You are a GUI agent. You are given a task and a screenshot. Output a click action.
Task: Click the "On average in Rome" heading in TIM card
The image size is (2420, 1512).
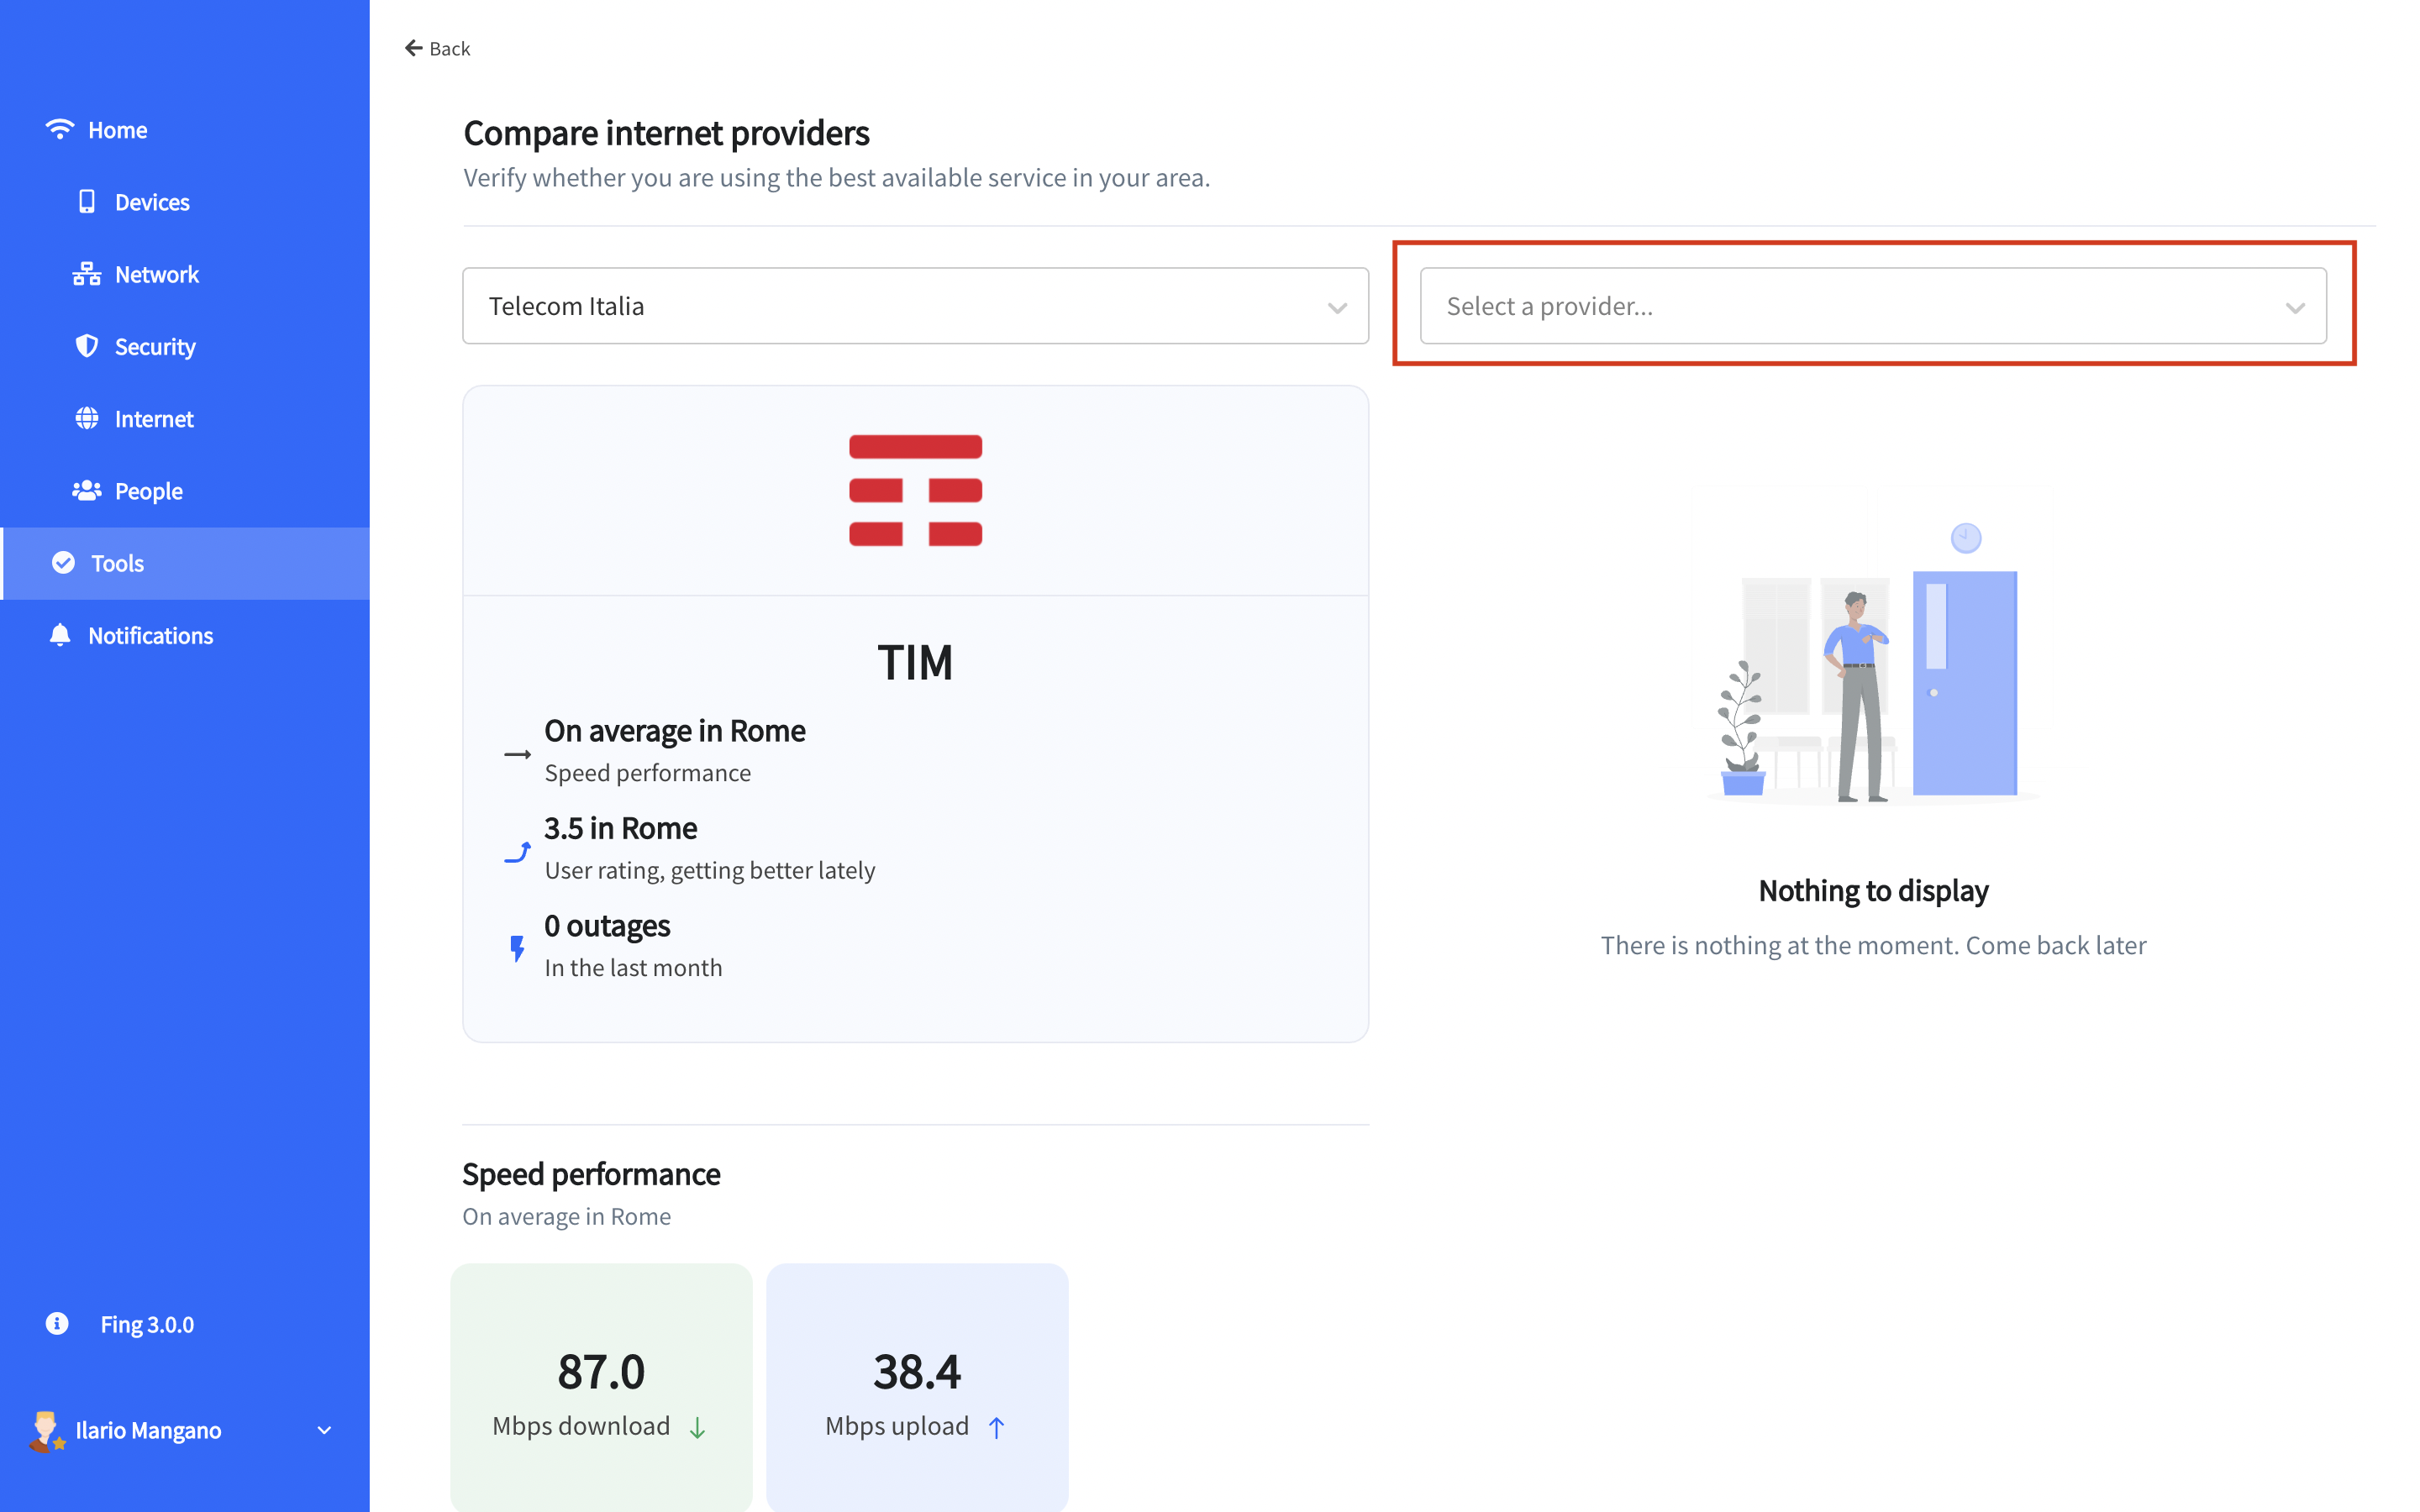click(x=674, y=730)
